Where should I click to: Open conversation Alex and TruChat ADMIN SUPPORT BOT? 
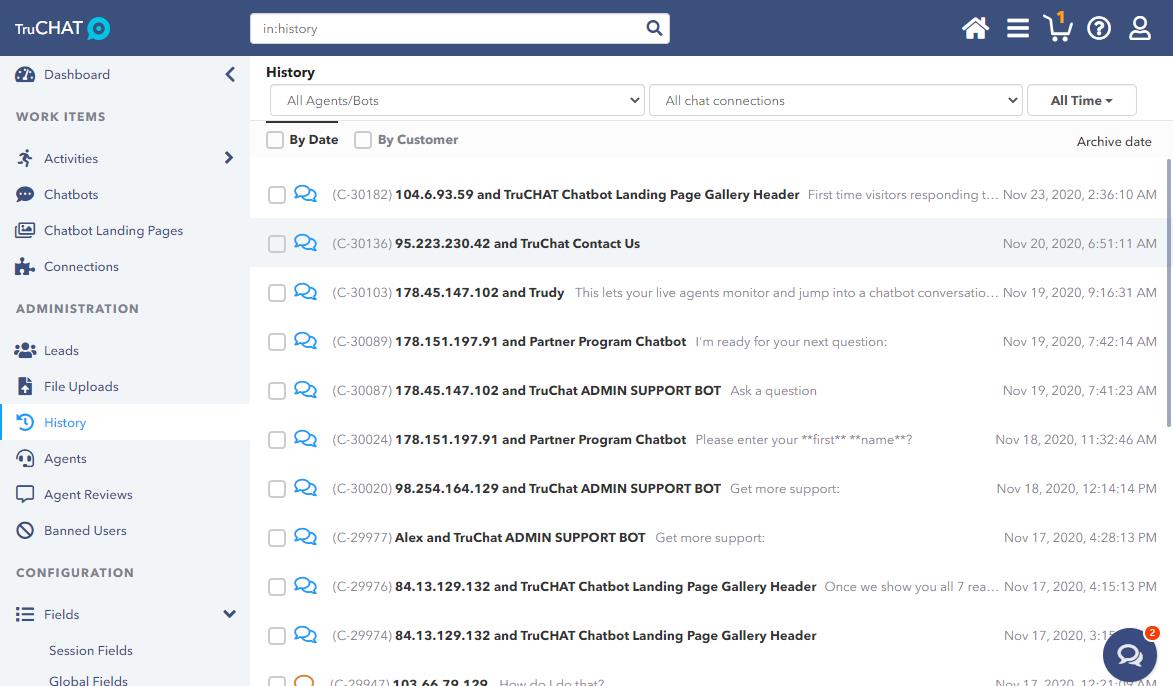[x=520, y=538]
